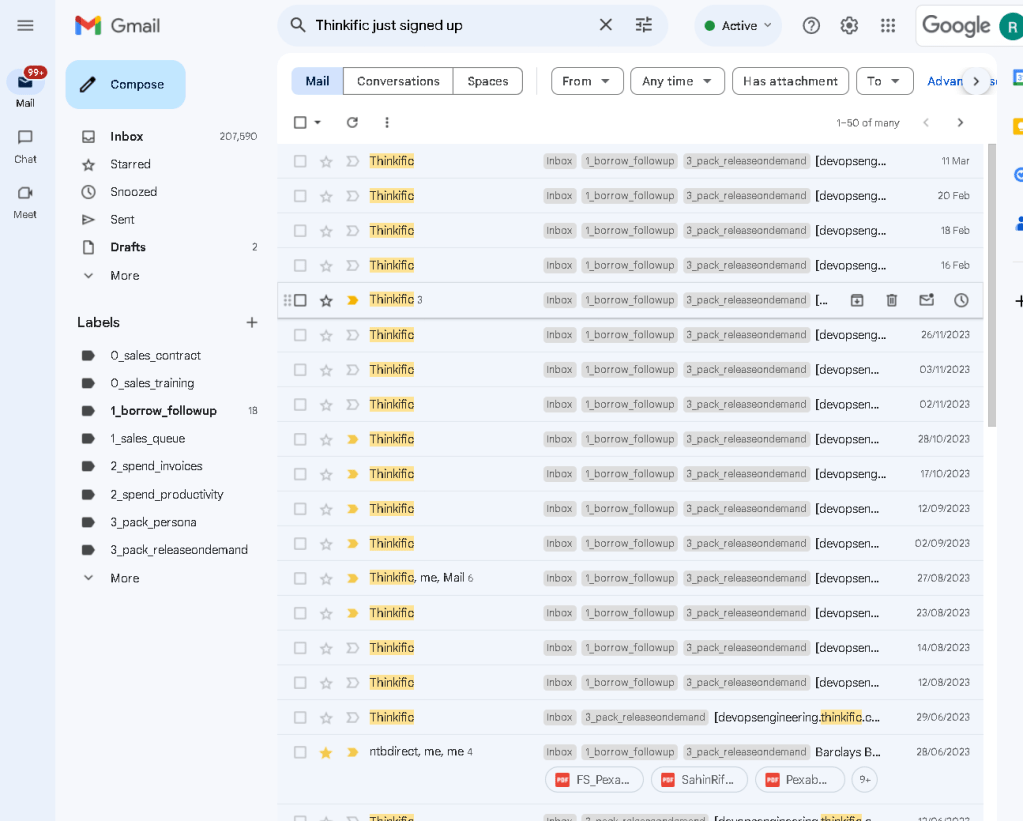Go to the next page of results

[x=960, y=123]
